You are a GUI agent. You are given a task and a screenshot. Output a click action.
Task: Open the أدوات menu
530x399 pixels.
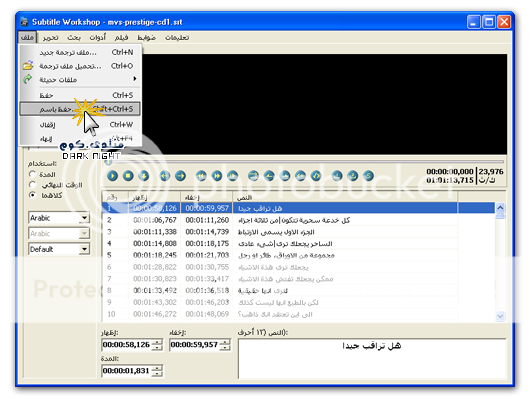(98, 38)
